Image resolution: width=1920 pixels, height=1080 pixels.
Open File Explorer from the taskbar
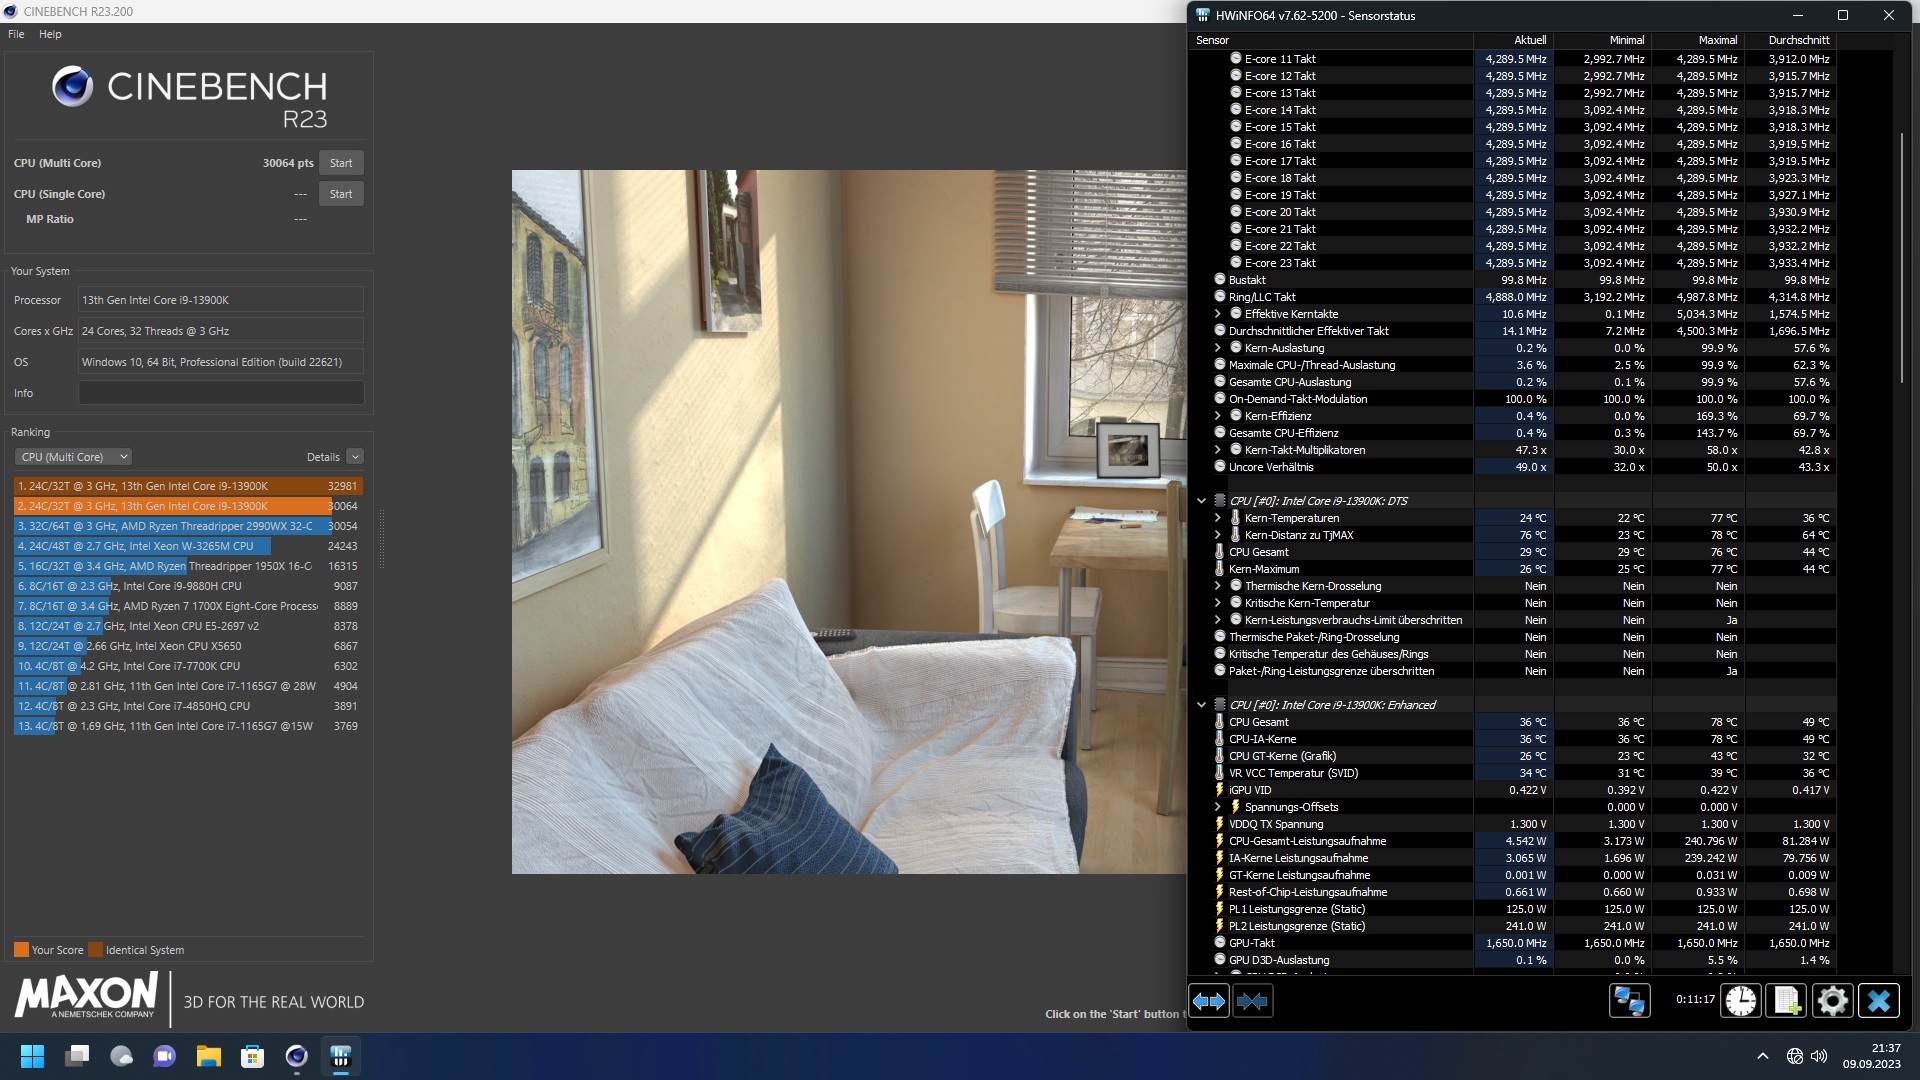208,1056
